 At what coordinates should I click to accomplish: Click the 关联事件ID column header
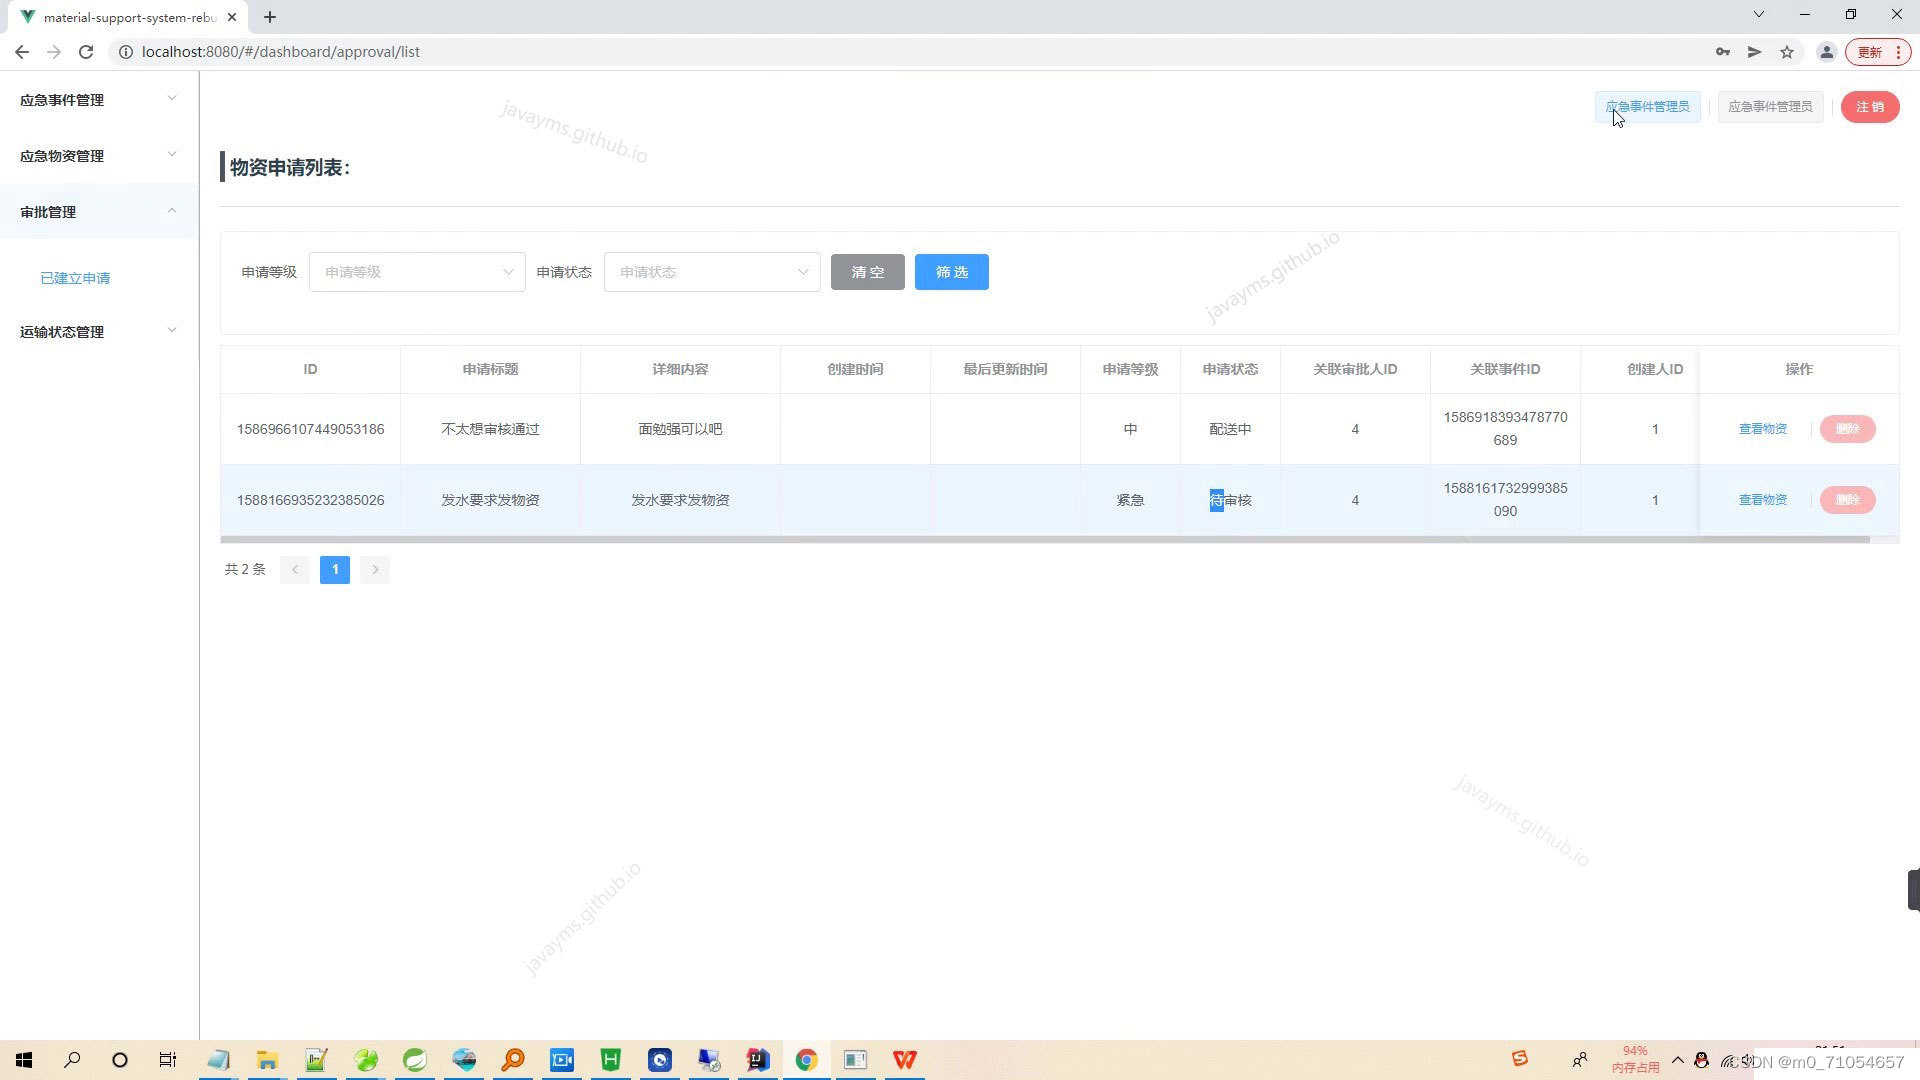tap(1505, 369)
